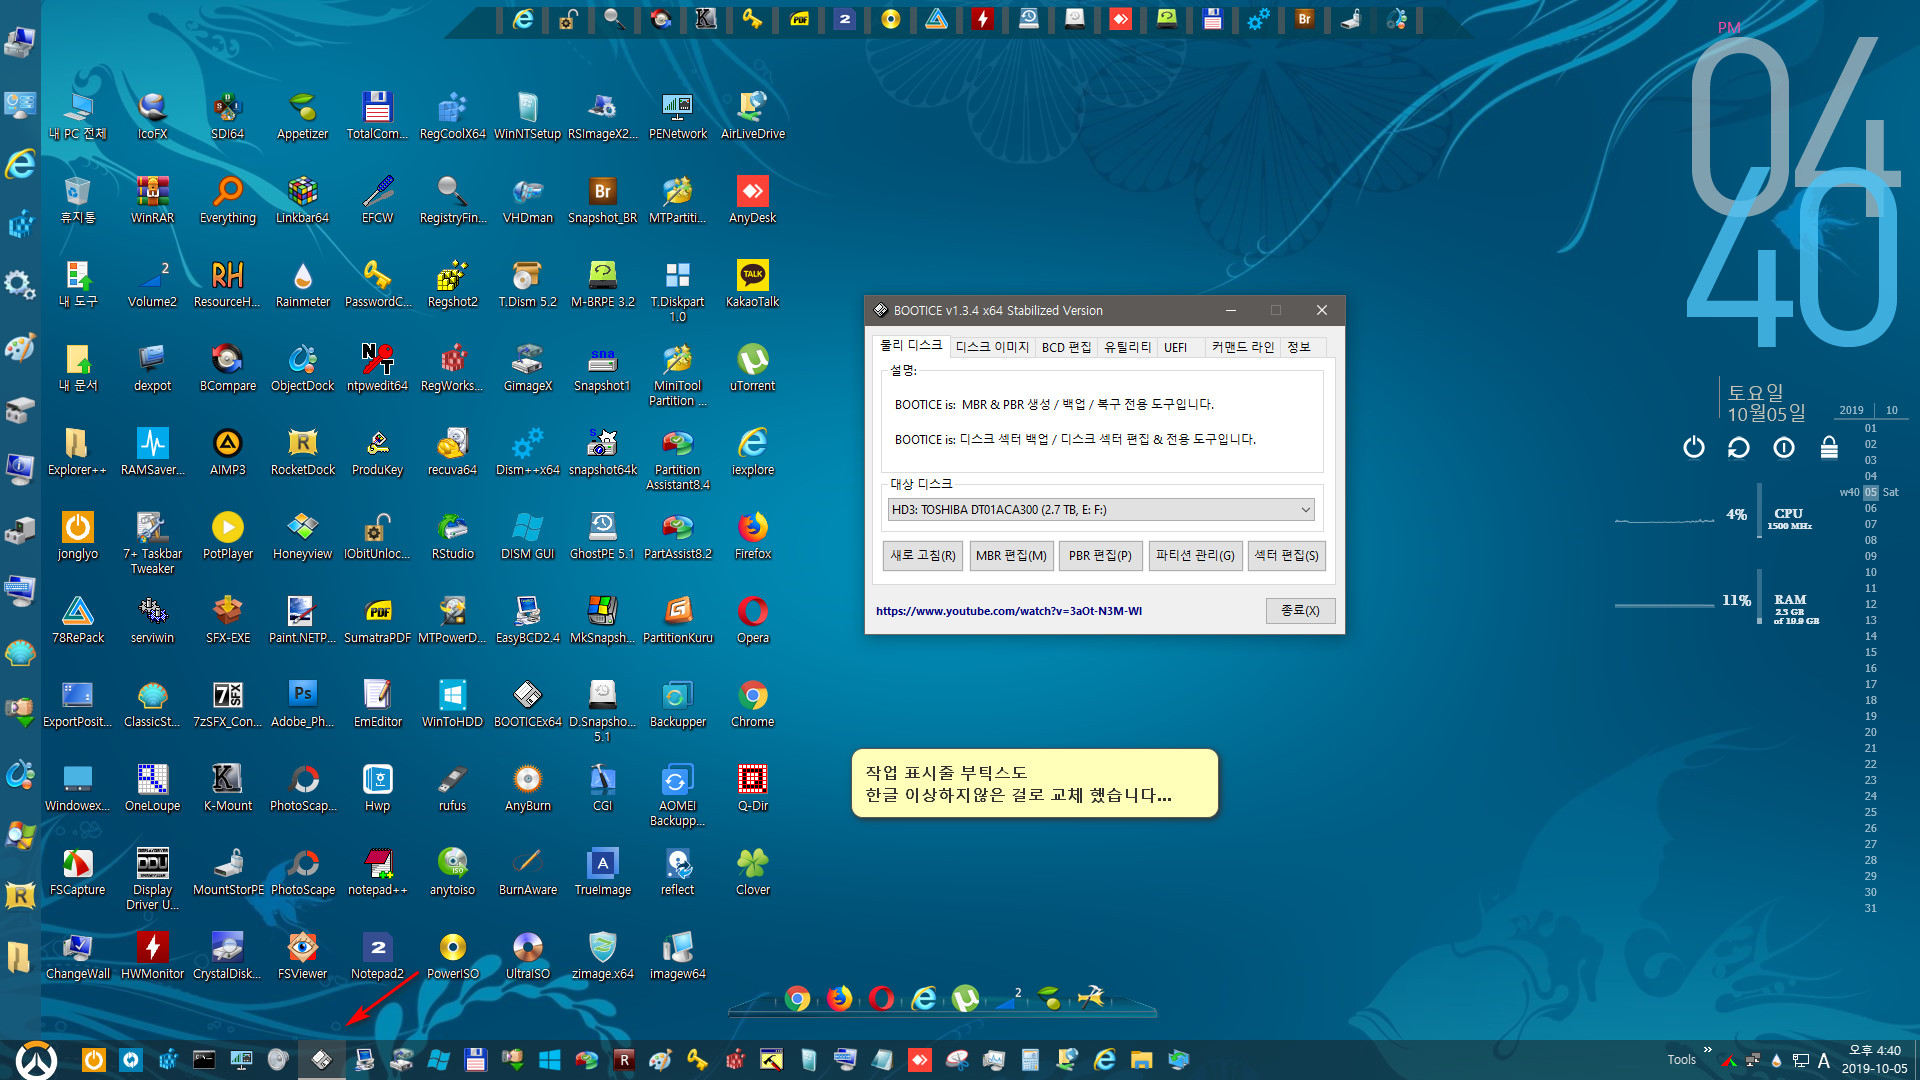
Task: Open the Q-Dir desktop shortcut
Action: (752, 787)
